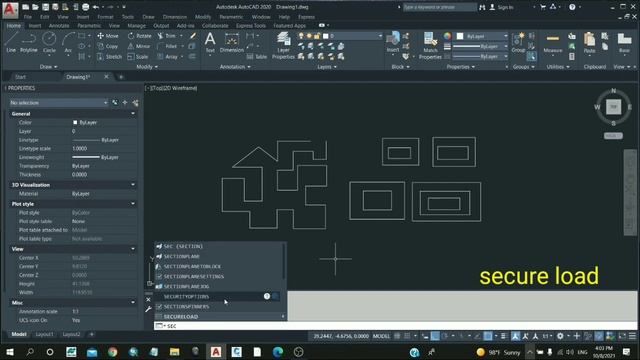Add a new drawing tab with plus button
640x360 pixels.
coord(121,77)
